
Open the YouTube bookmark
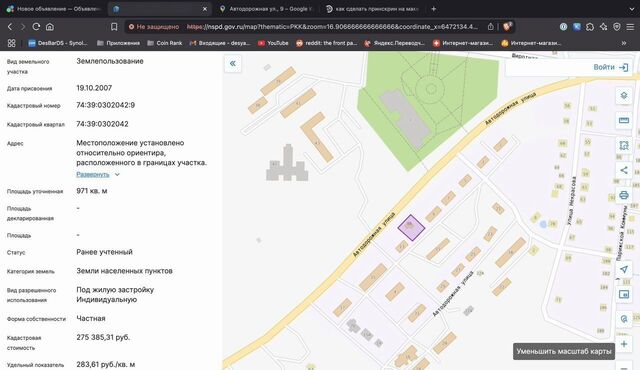(273, 43)
